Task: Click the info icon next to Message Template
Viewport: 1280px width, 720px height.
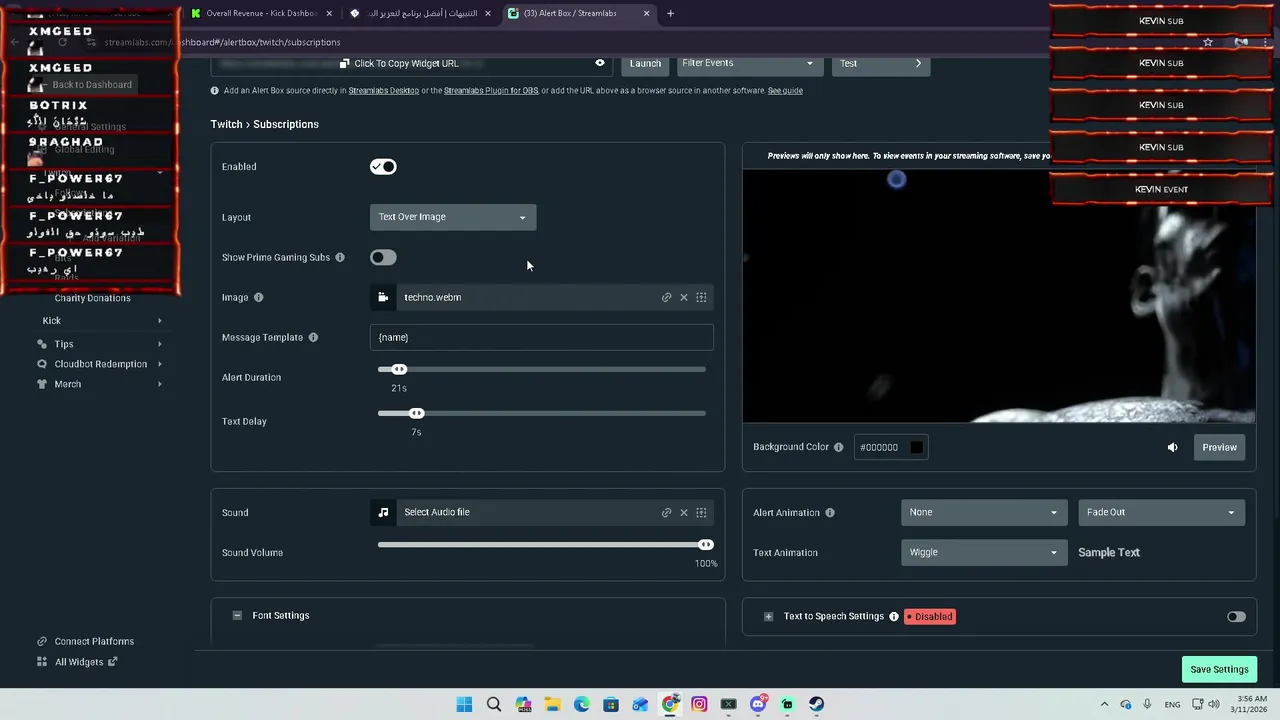Action: tap(313, 337)
